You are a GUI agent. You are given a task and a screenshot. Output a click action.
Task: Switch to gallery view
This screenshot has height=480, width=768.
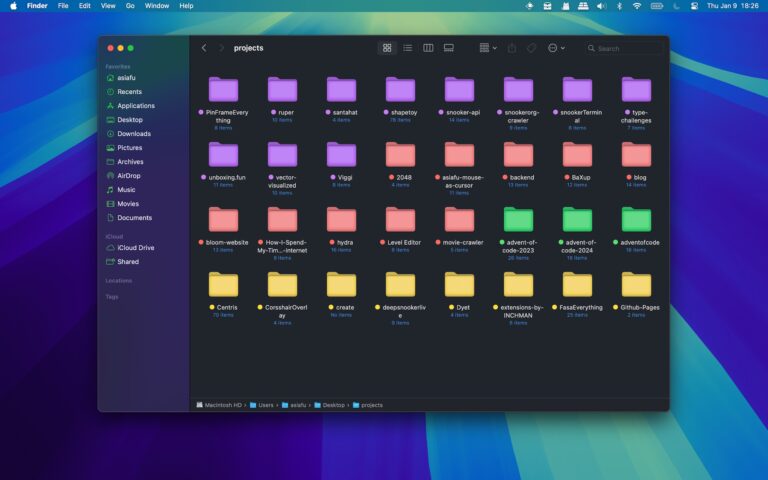(x=449, y=48)
